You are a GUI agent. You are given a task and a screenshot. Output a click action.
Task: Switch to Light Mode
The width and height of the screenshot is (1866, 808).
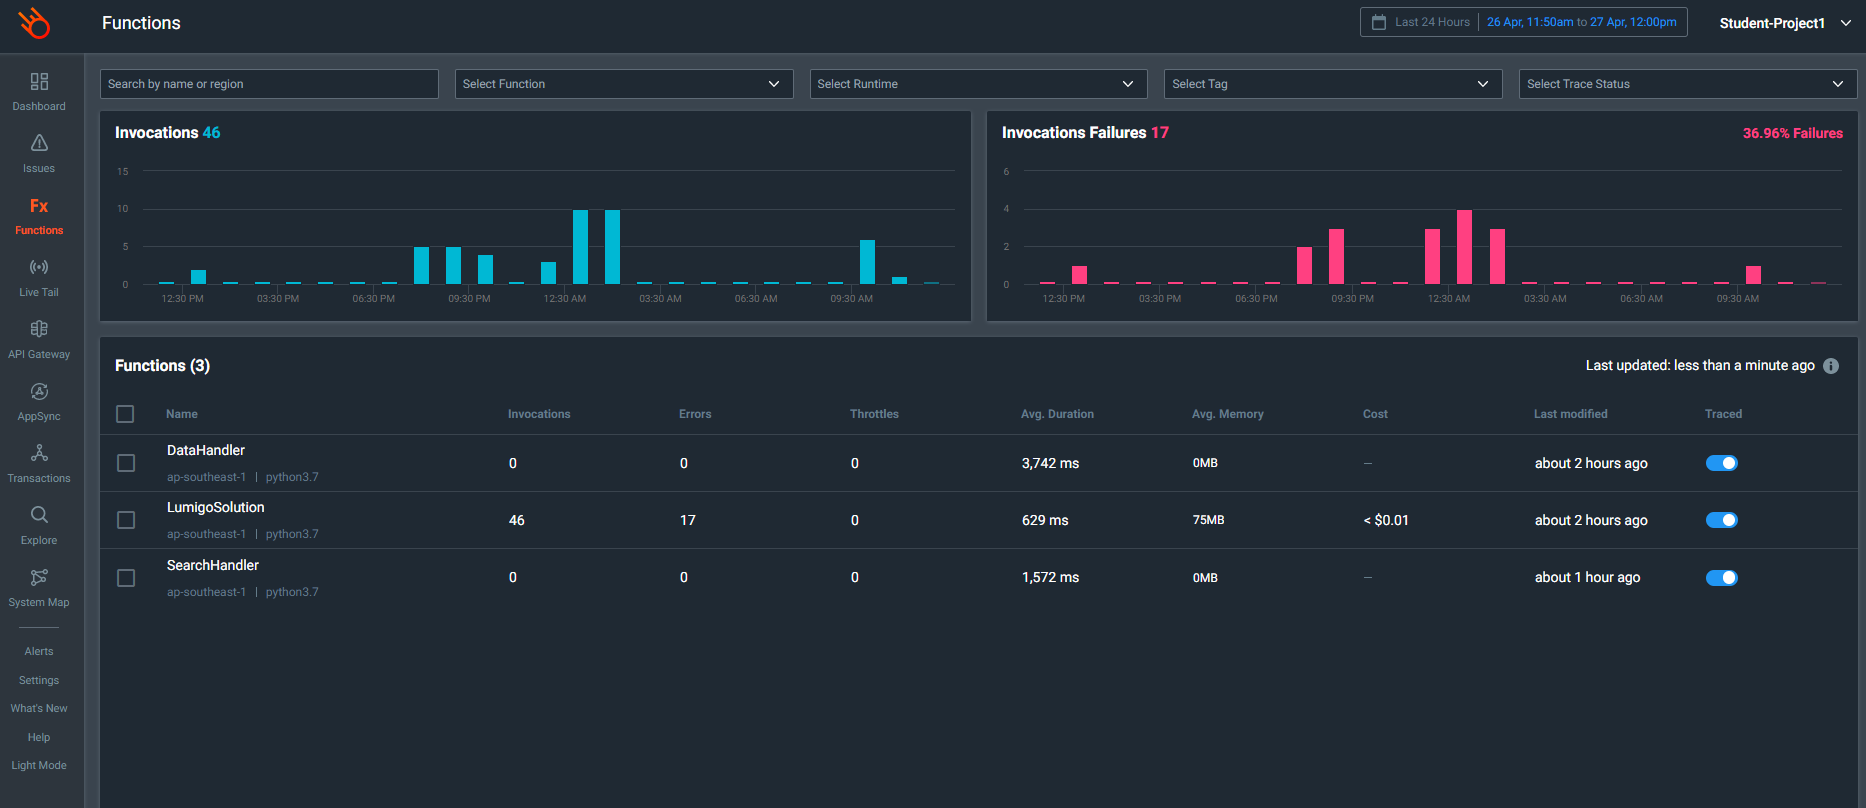[39, 765]
